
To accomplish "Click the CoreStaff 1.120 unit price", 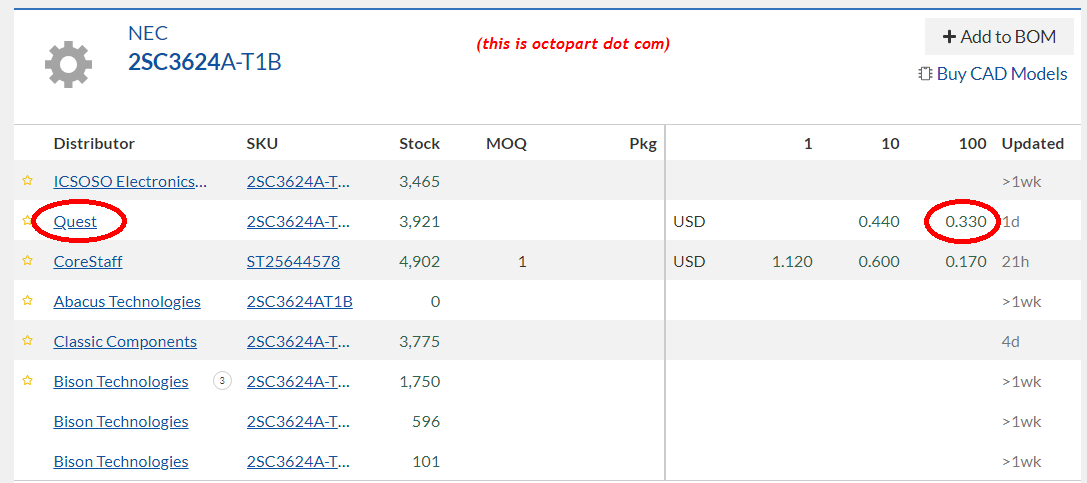I will click(792, 262).
